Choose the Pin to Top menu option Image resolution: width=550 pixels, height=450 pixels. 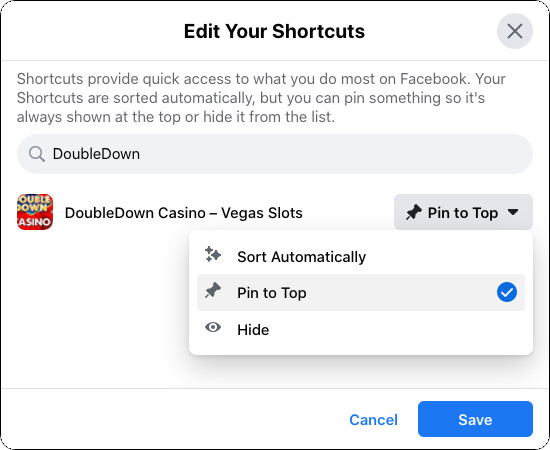pyautogui.click(x=361, y=293)
